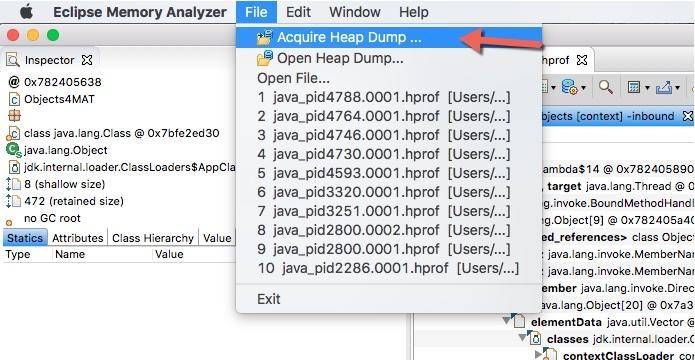Click the calculate retained size icon
Viewport: 695px width, 360px height.
click(x=634, y=87)
